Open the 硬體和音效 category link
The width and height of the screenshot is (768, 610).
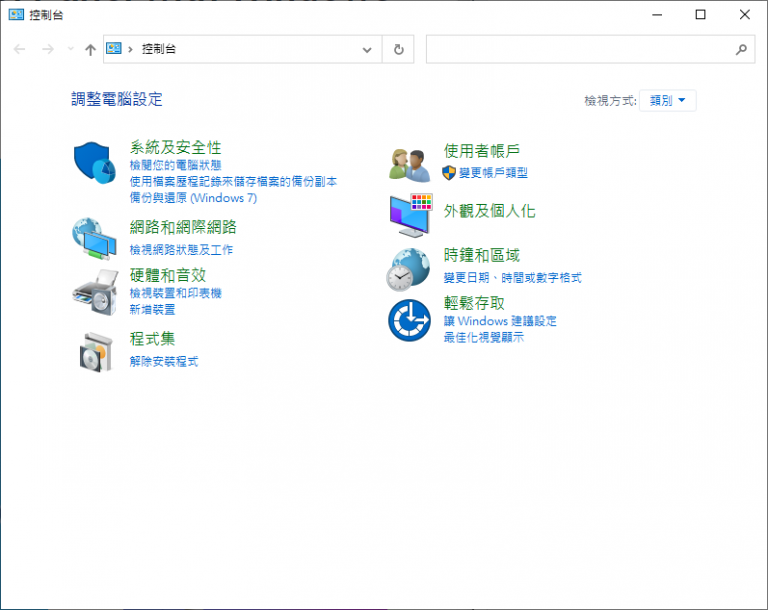(x=168, y=275)
